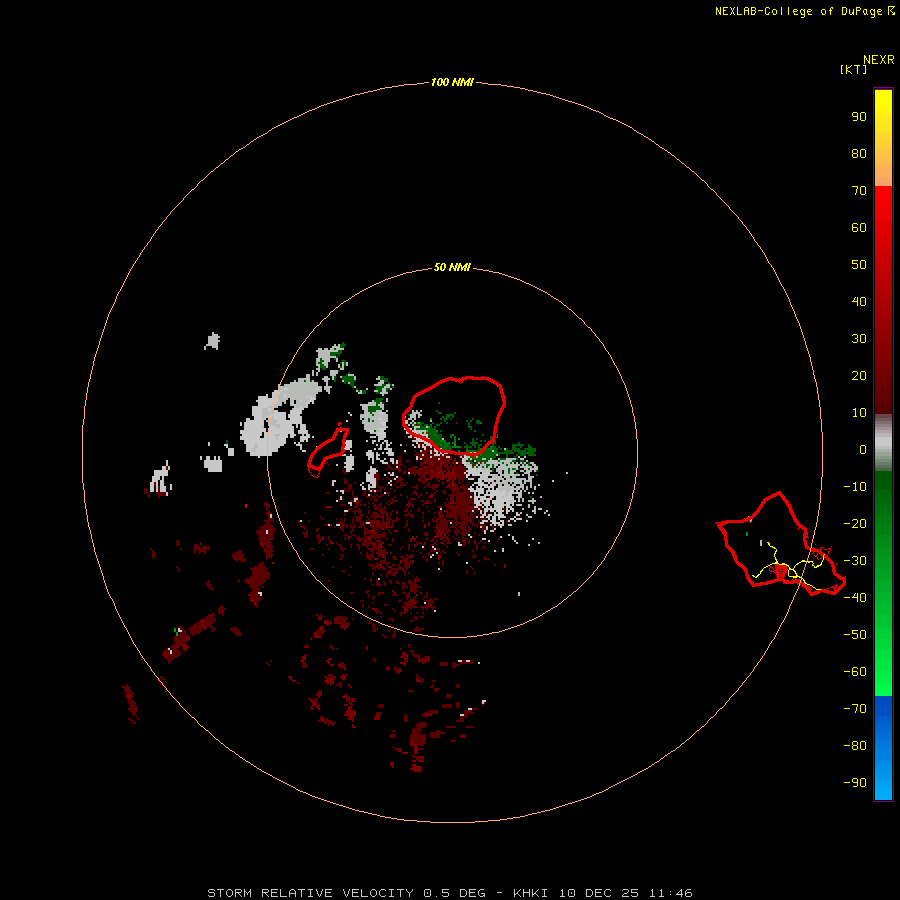Click the 40 value on the velocity scale

point(859,301)
